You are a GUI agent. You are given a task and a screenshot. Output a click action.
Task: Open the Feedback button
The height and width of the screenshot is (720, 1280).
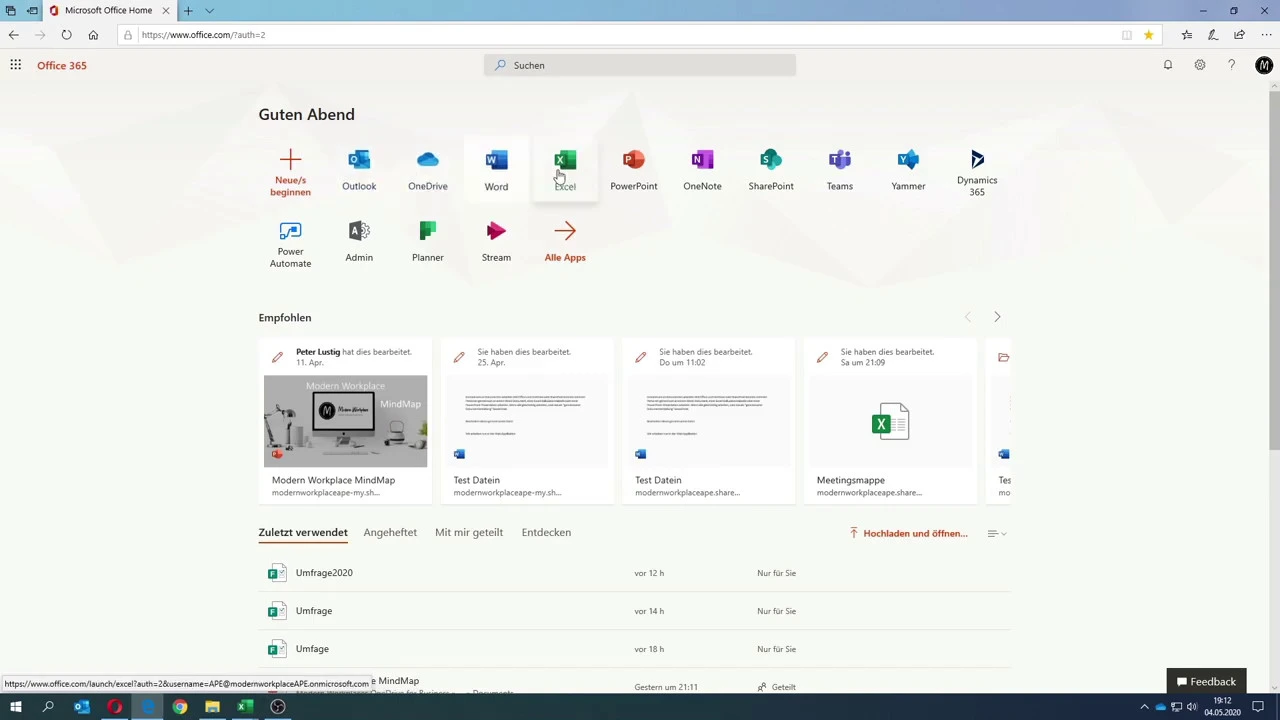[1206, 682]
